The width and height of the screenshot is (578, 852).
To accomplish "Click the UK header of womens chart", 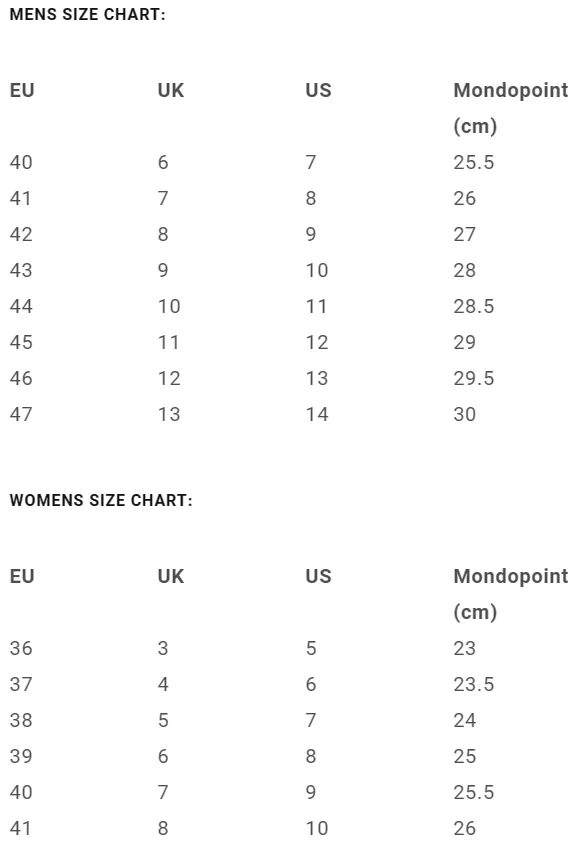I will point(171,576).
